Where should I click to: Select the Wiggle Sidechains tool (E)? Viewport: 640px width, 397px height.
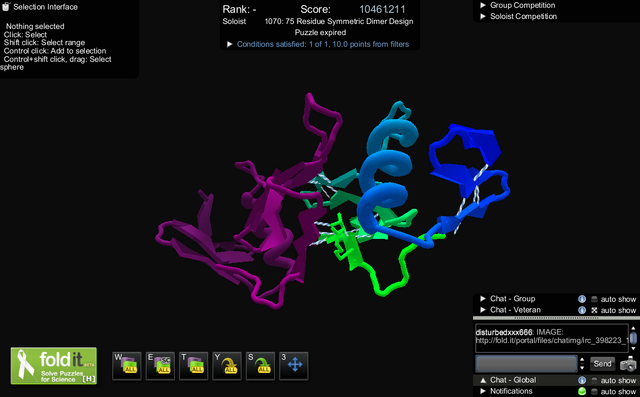point(160,366)
